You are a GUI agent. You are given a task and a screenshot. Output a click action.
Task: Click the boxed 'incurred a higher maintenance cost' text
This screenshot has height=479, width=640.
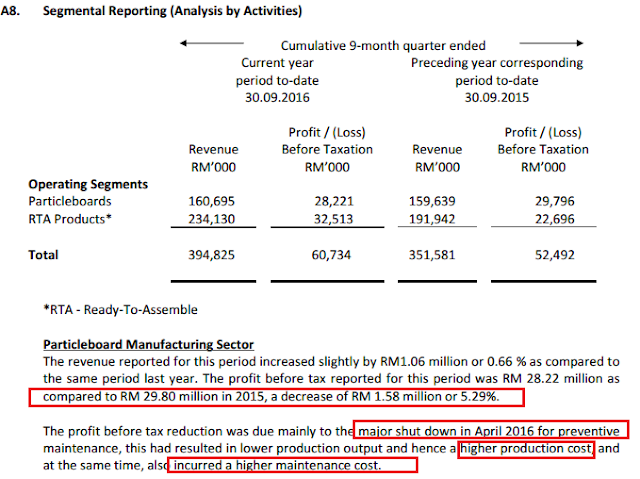tap(277, 466)
